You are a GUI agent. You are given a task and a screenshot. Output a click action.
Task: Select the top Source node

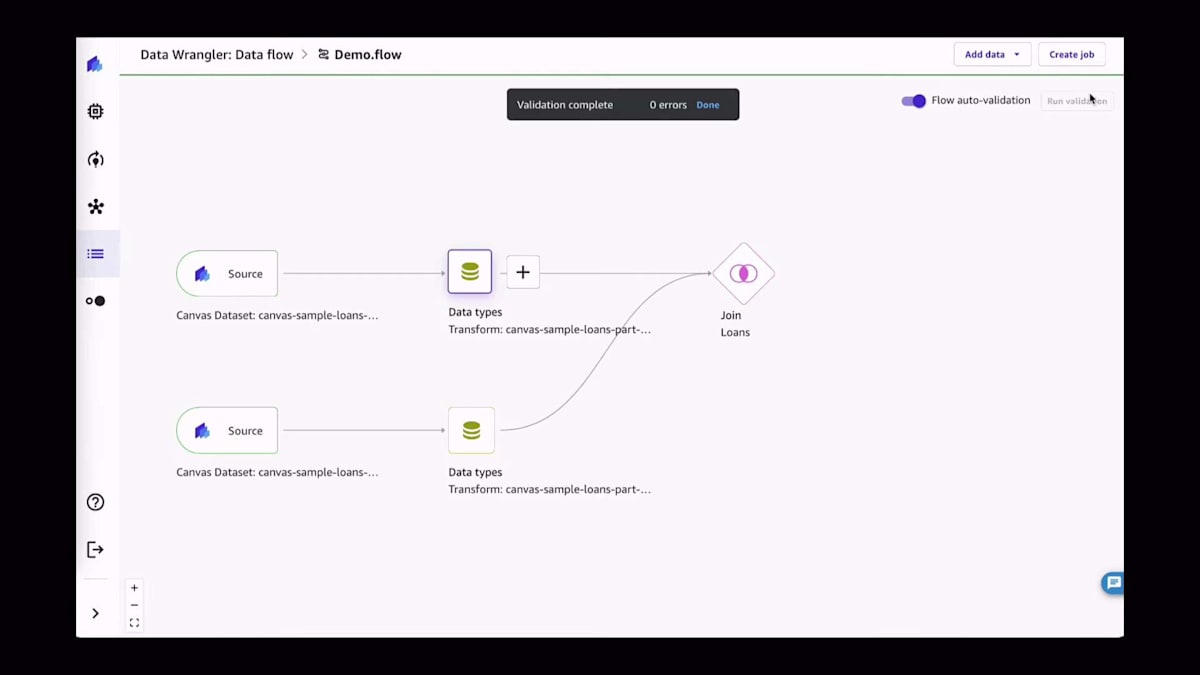(227, 273)
